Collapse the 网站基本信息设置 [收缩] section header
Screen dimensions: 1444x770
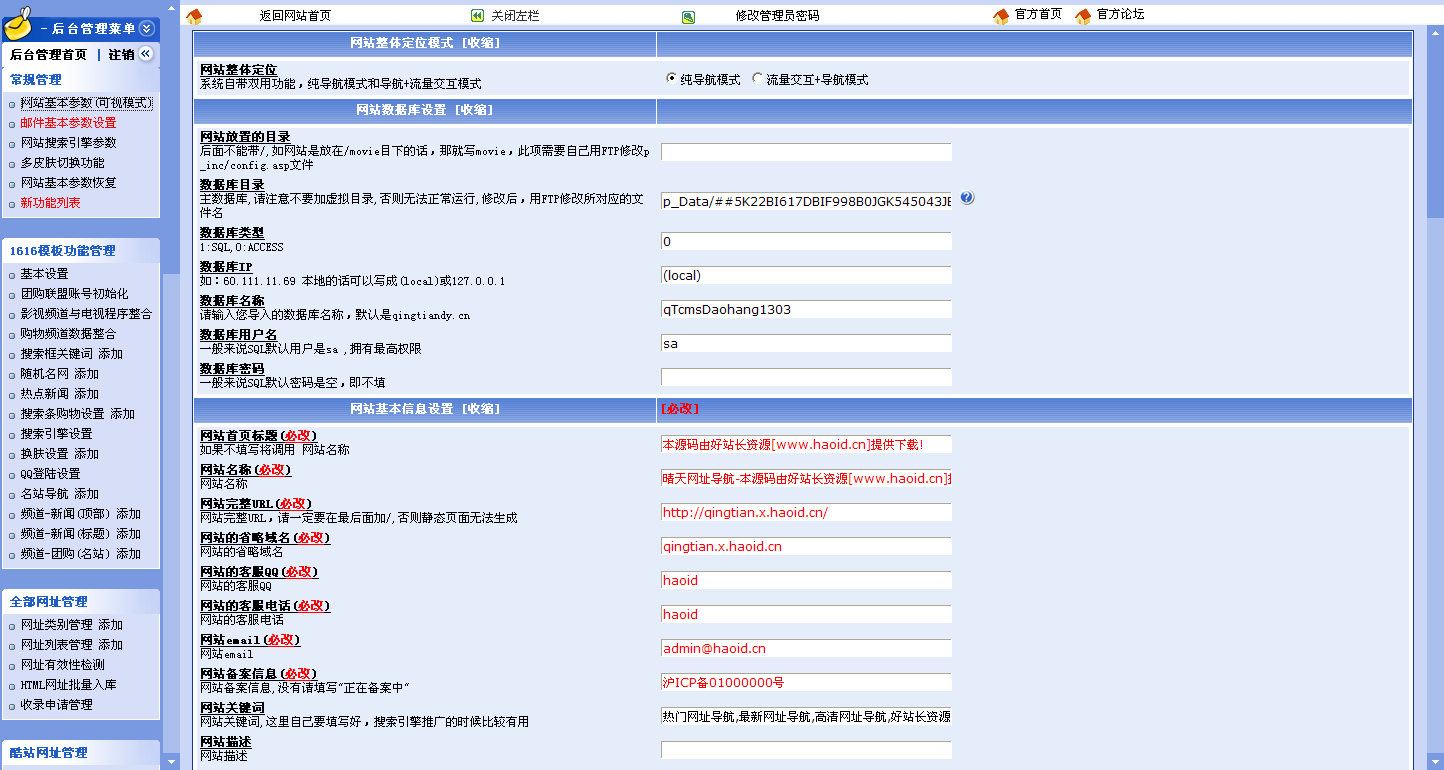click(425, 409)
